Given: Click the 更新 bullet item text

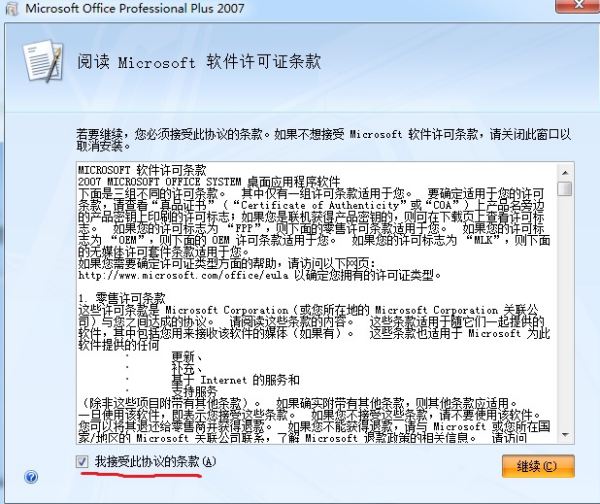Looking at the screenshot, I should point(187,357).
